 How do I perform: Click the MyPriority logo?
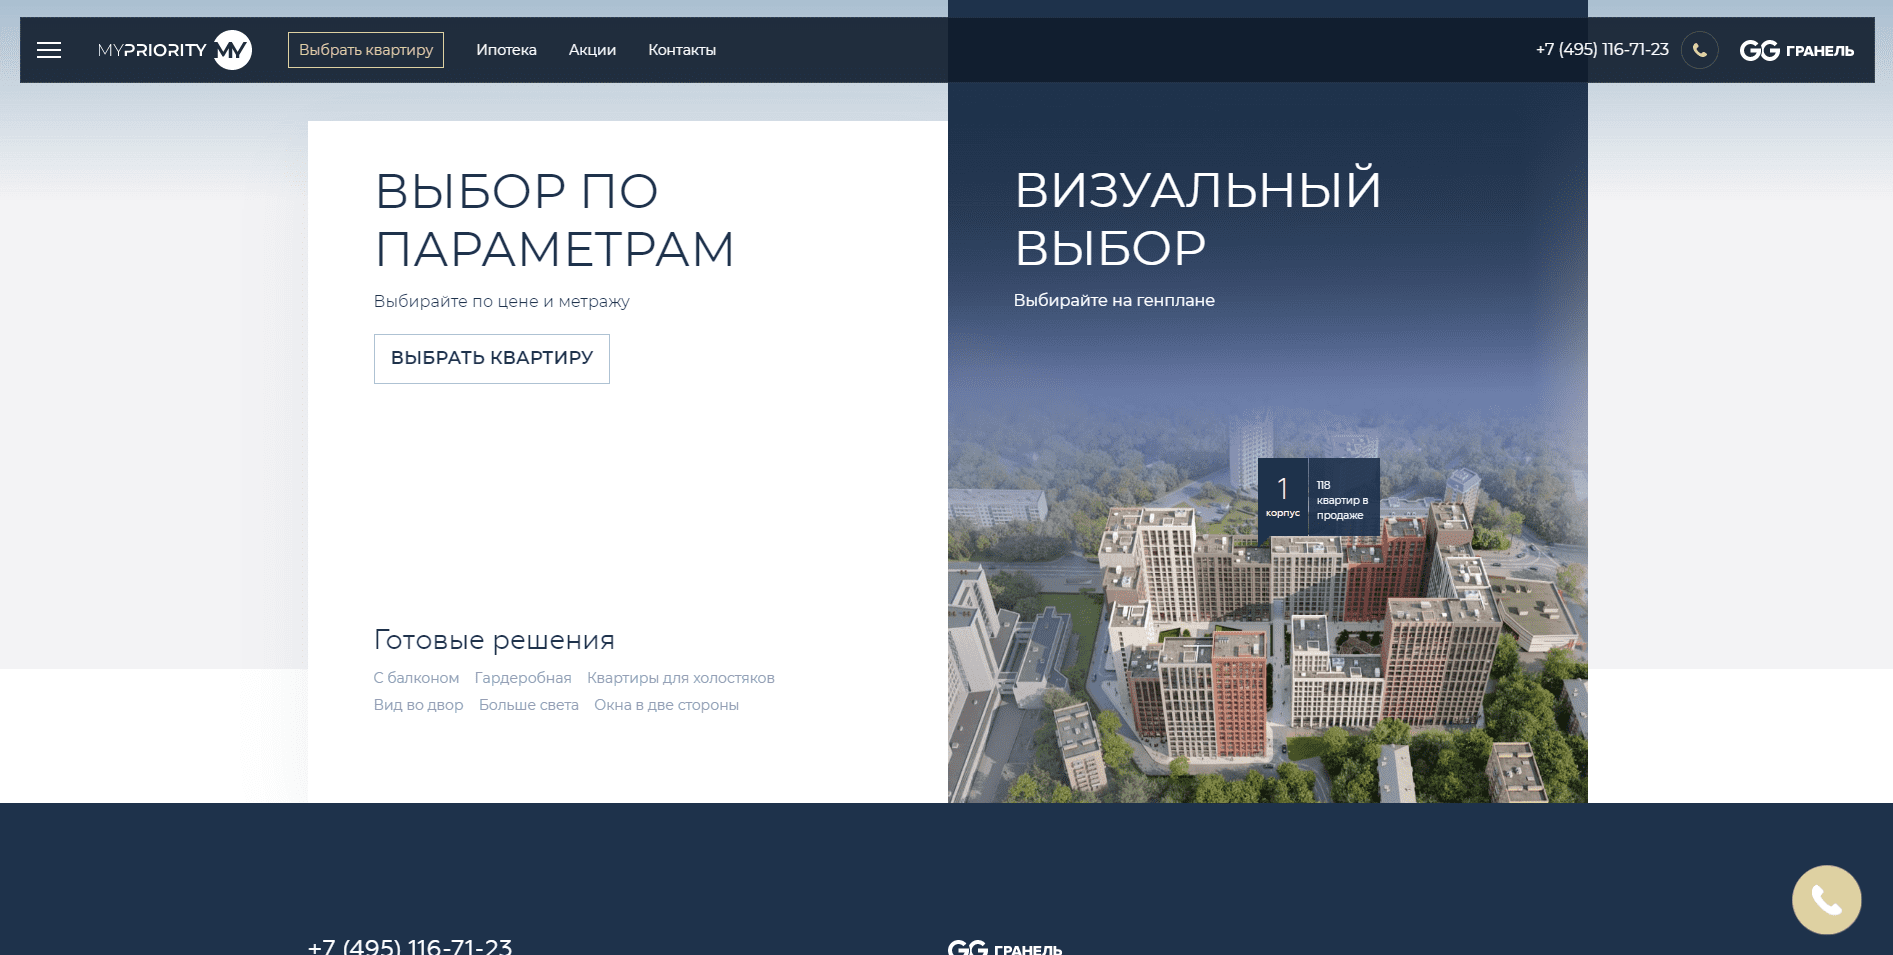click(x=175, y=50)
